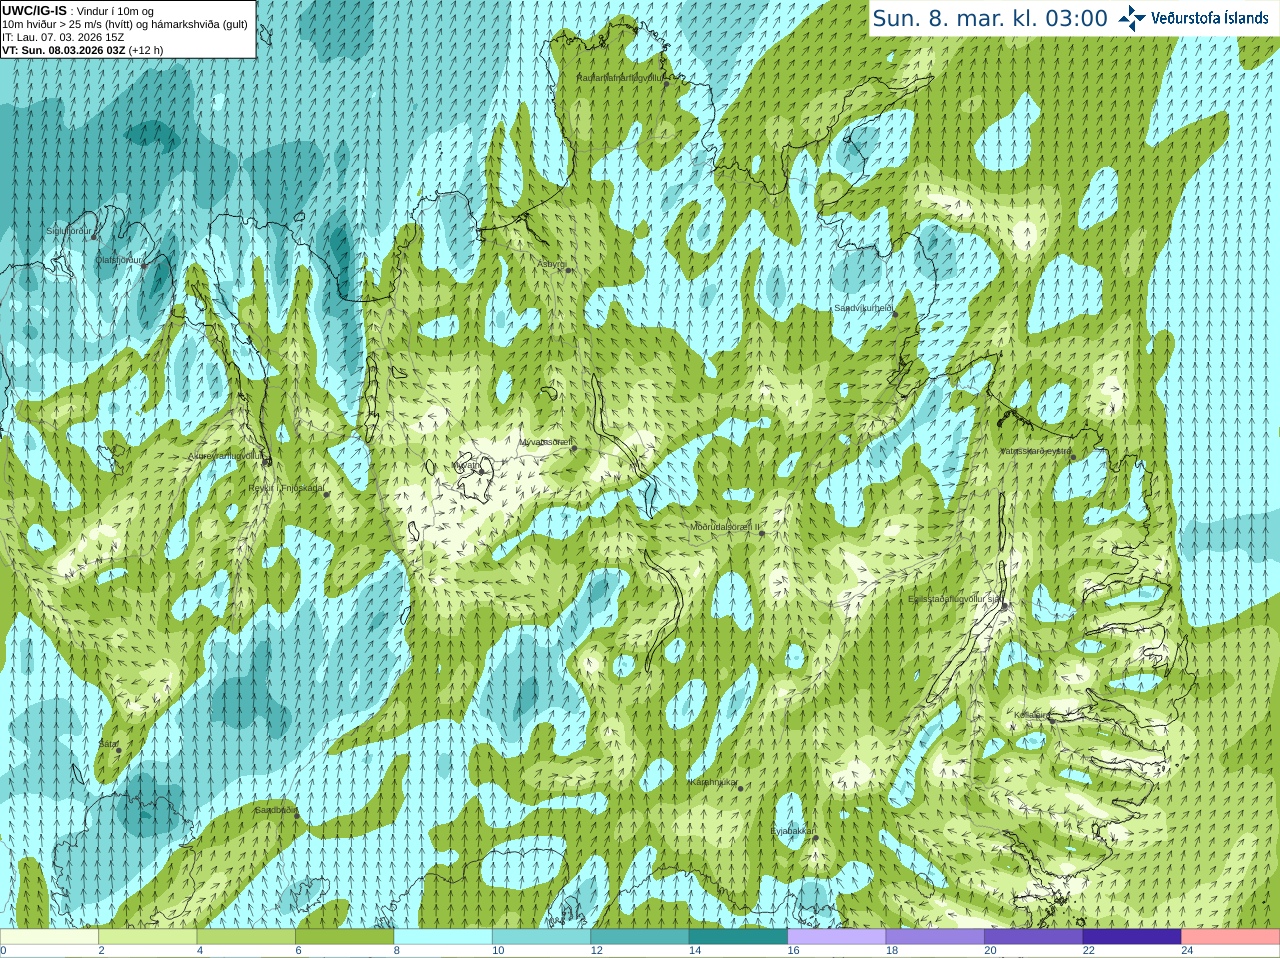Select the Raufarhafnarflugvöllur station dot

coord(666,84)
